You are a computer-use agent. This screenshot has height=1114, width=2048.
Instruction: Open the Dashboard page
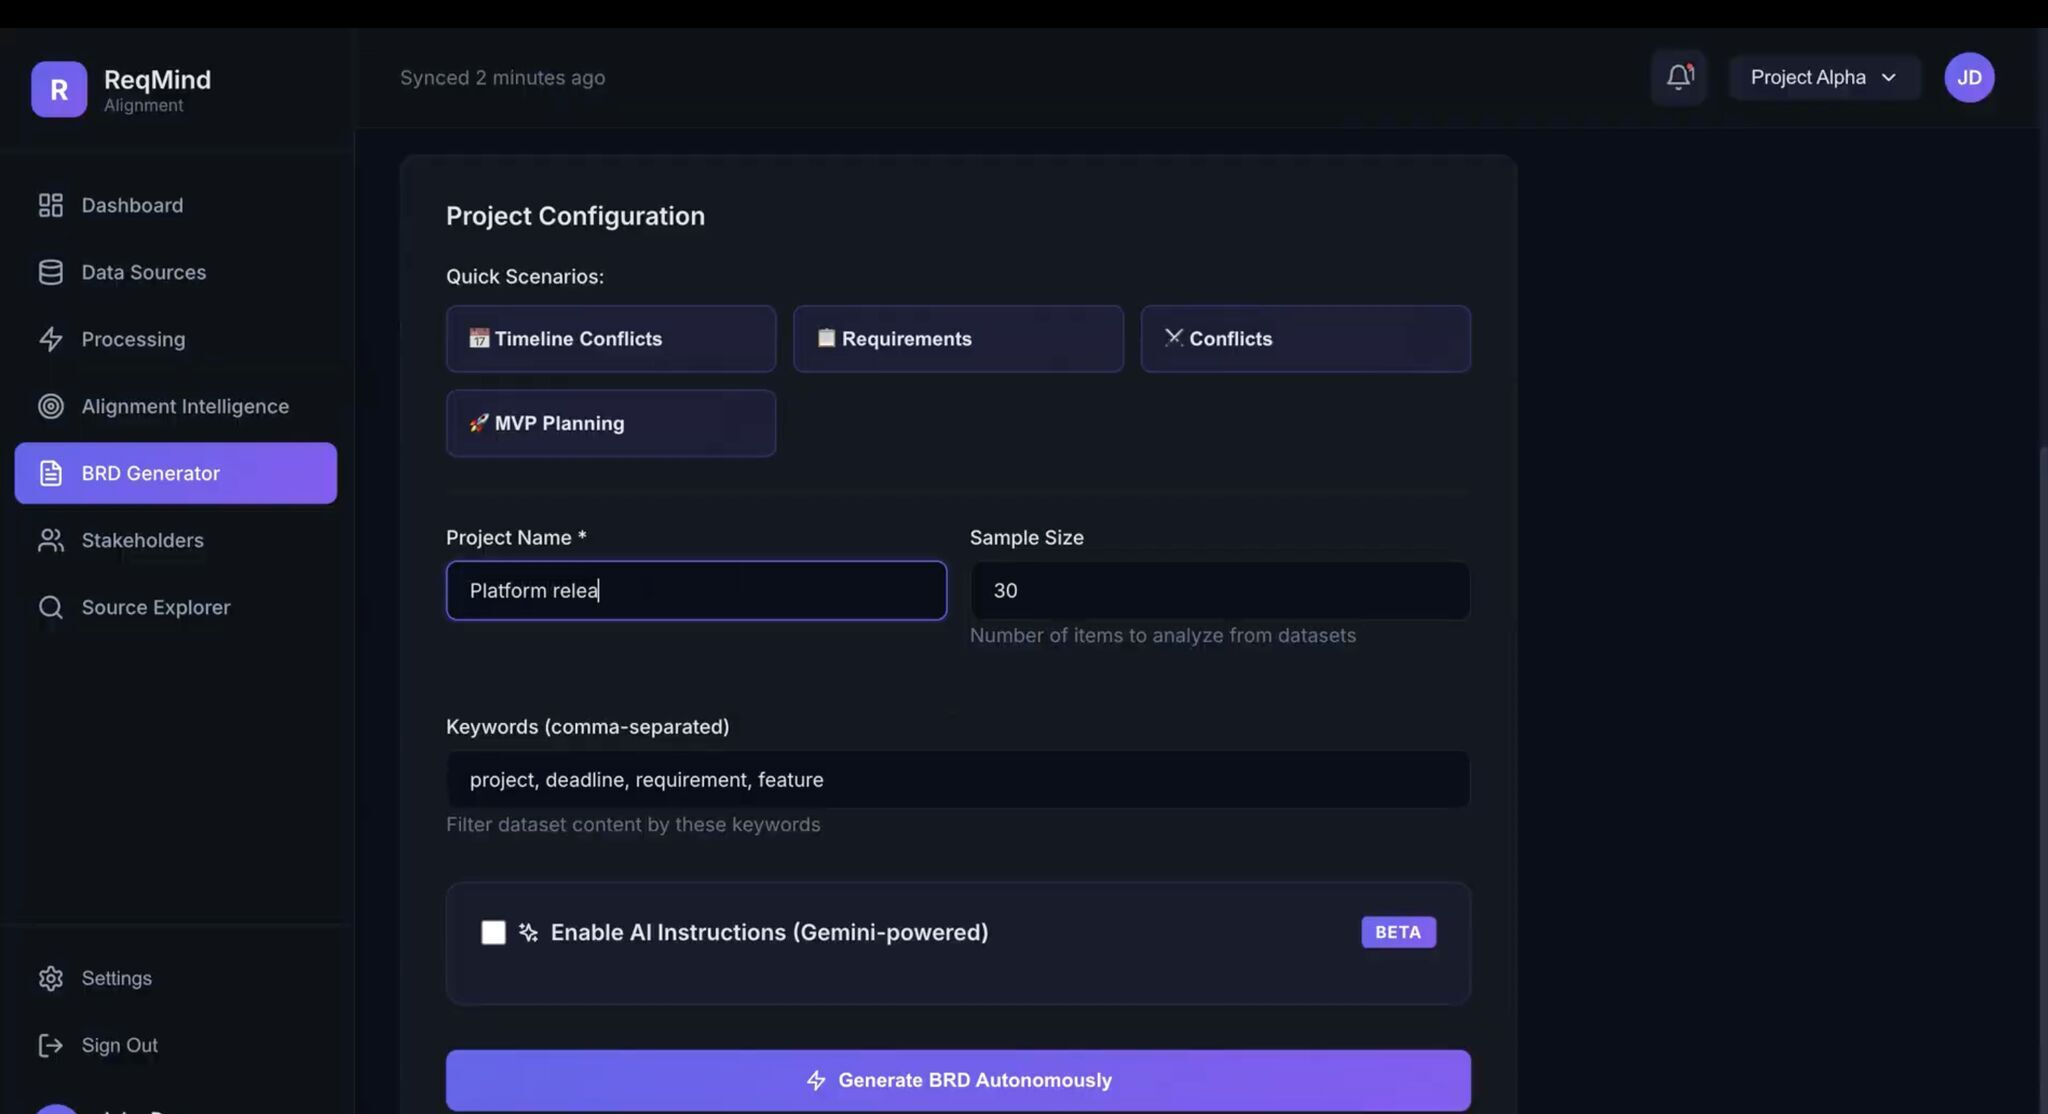(175, 205)
